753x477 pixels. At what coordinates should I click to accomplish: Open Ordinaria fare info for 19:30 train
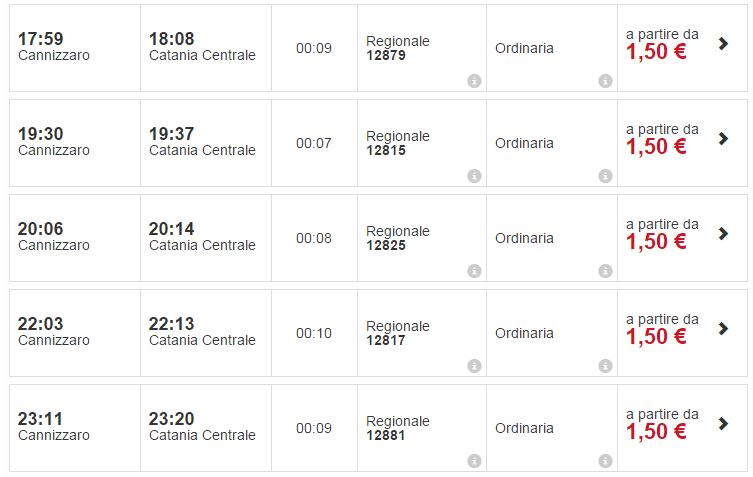605,176
